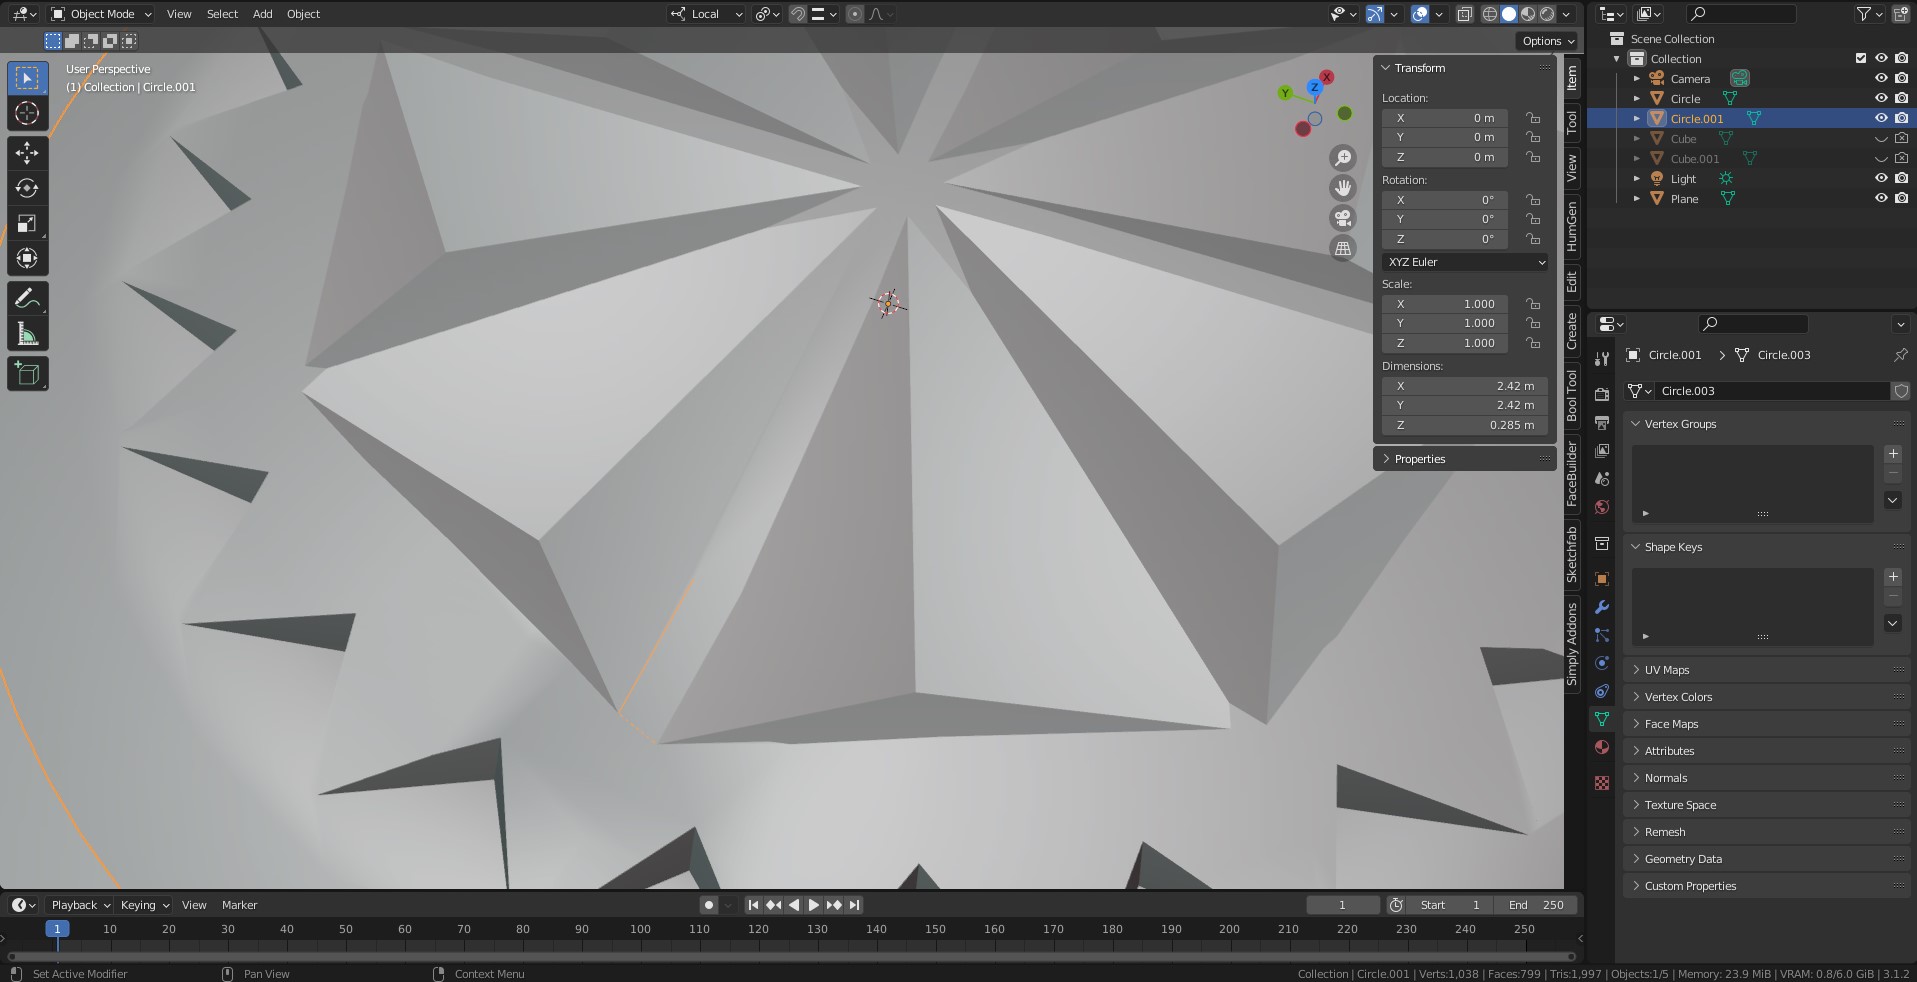Image resolution: width=1917 pixels, height=982 pixels.
Task: Toggle proportional editing
Action: pyautogui.click(x=855, y=14)
